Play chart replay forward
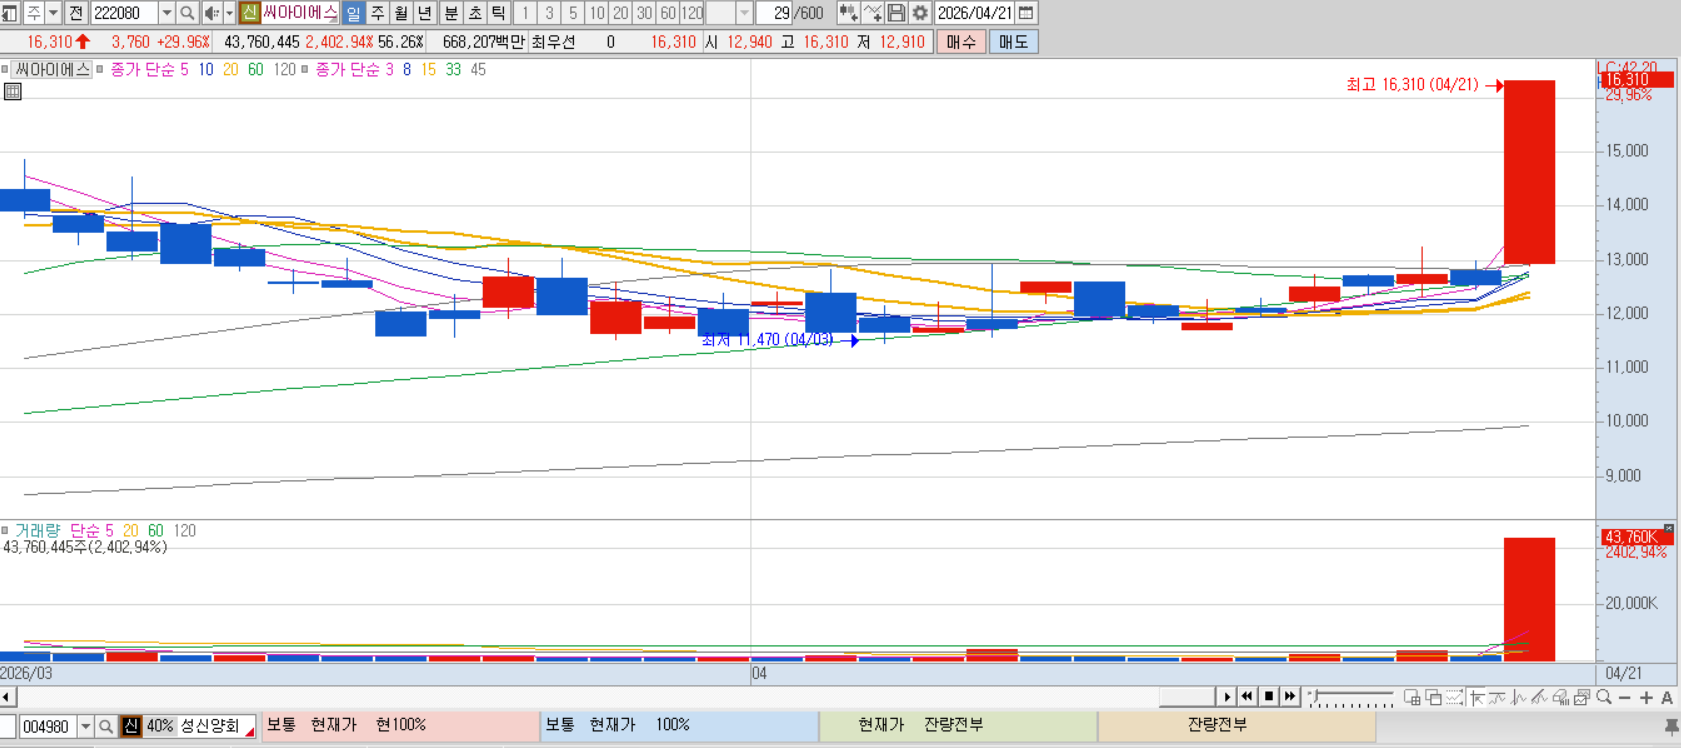Image resolution: width=1681 pixels, height=748 pixels. [1227, 696]
